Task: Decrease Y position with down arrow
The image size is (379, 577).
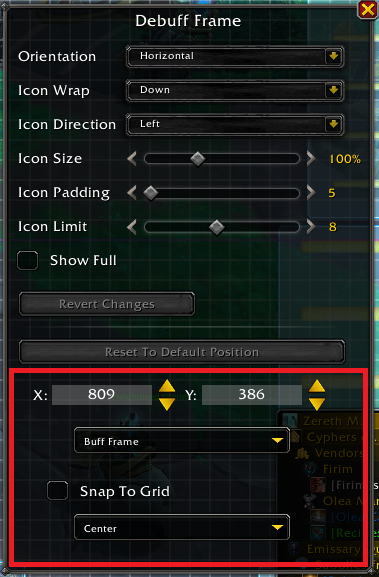Action: point(317,404)
